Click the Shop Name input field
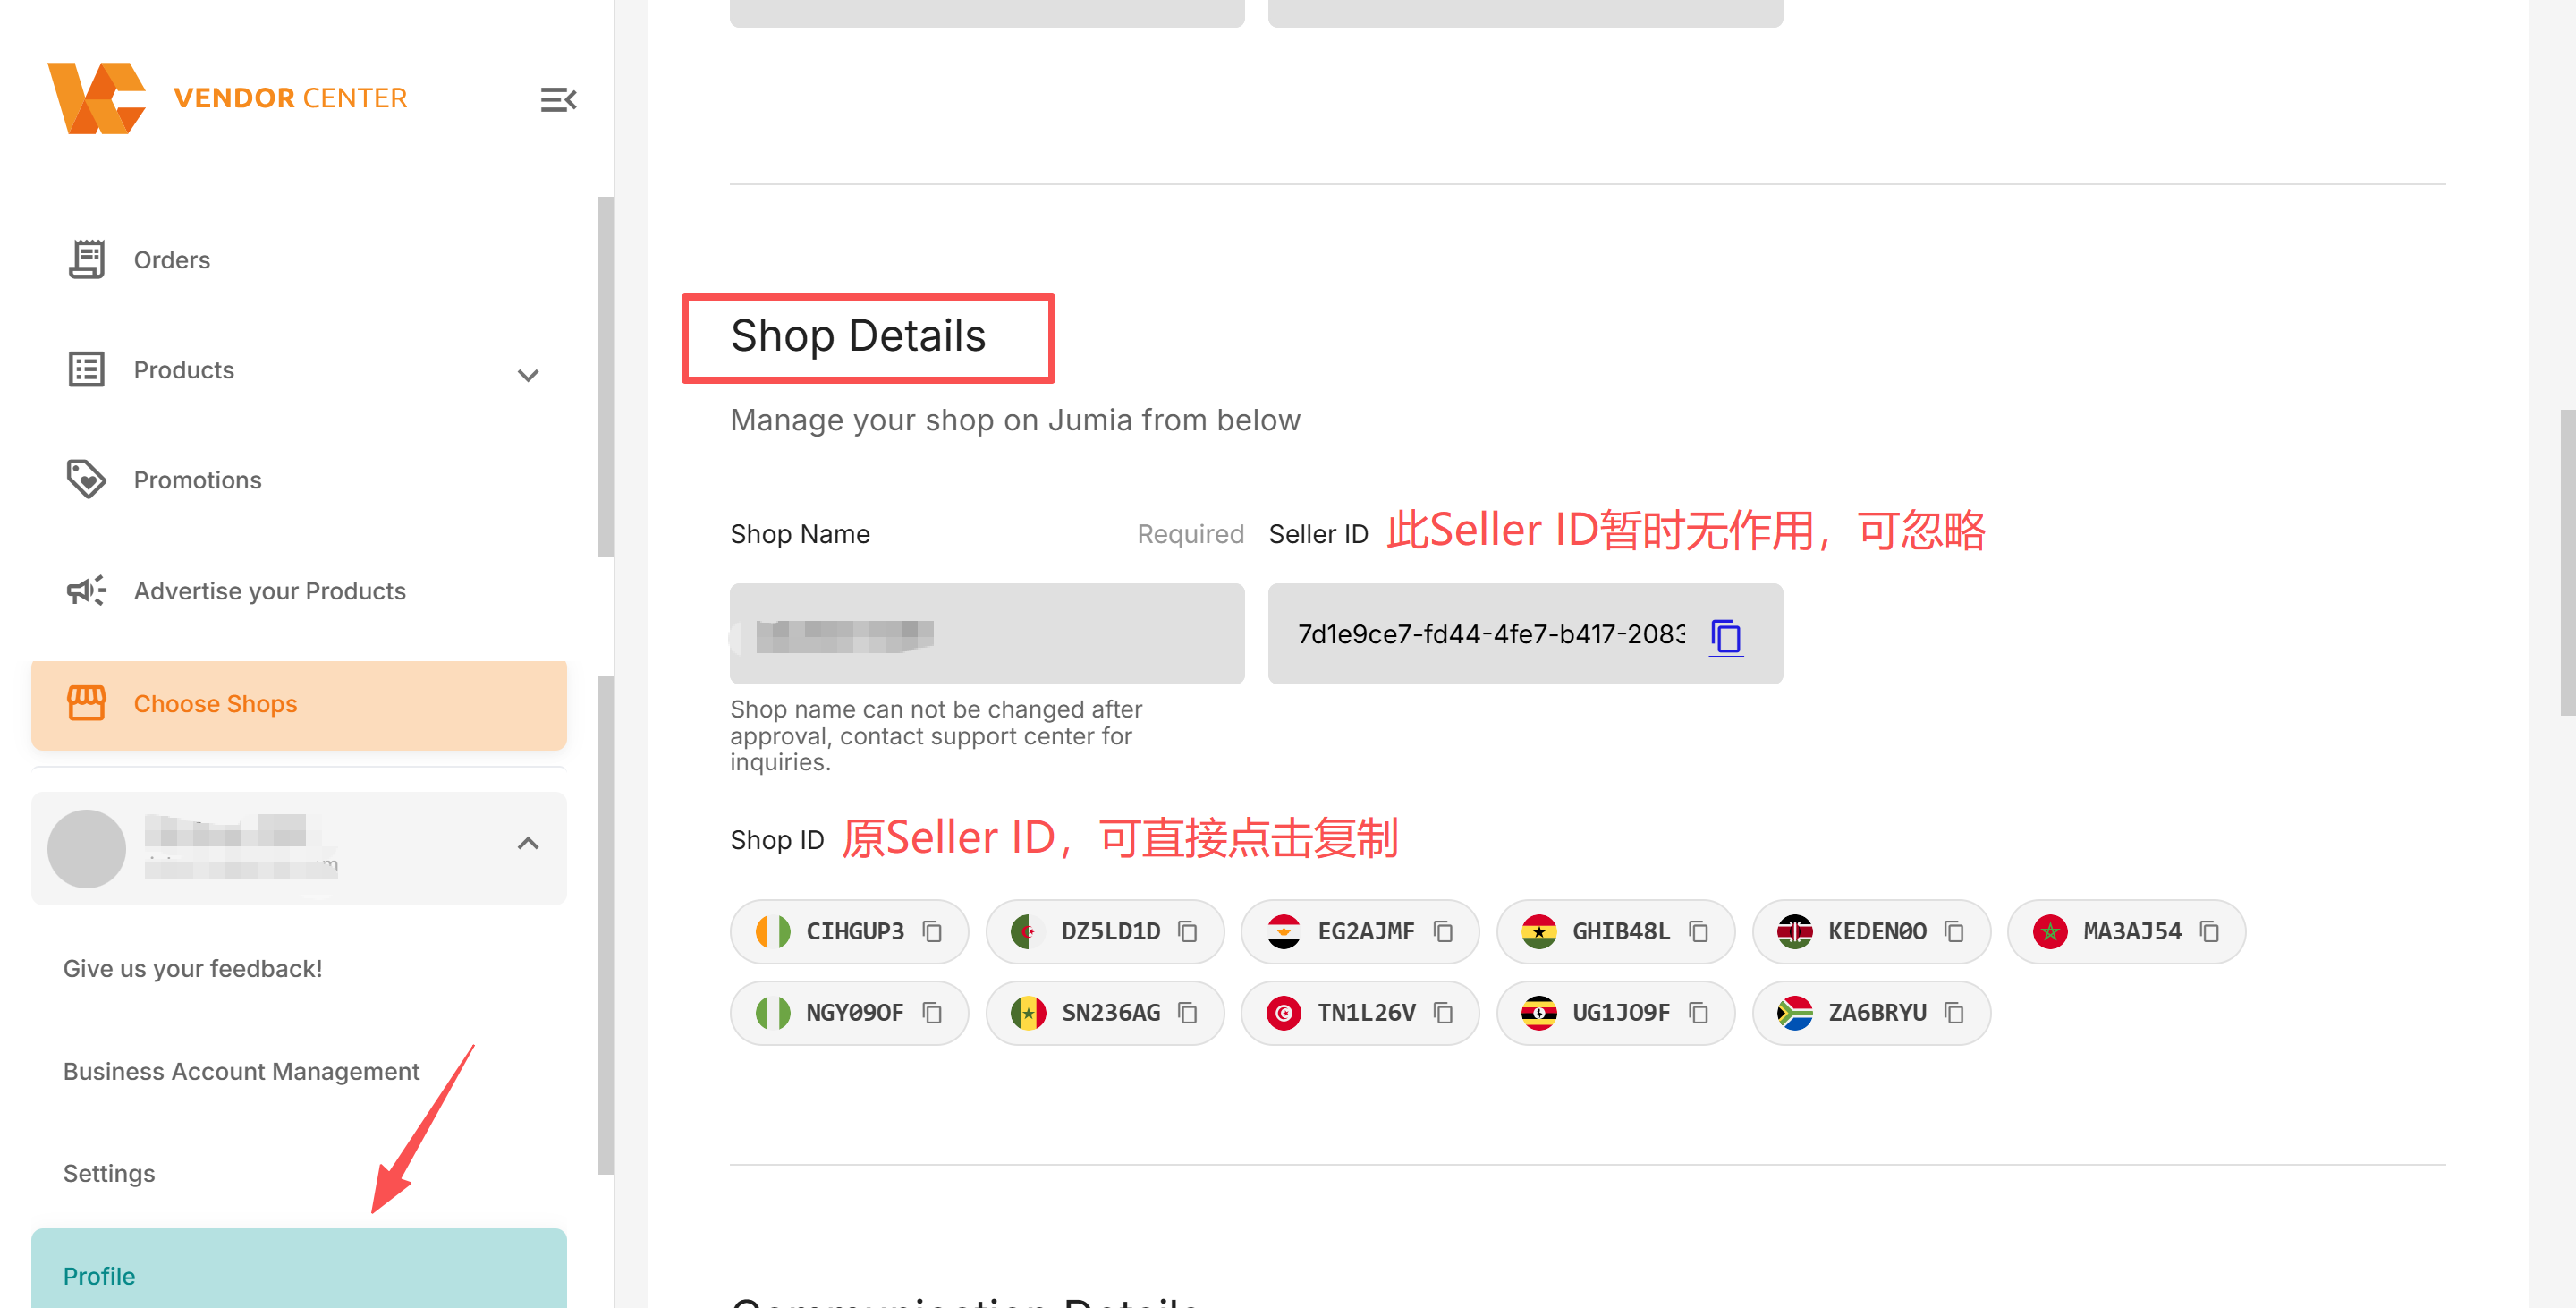2576x1308 pixels. [x=987, y=634]
